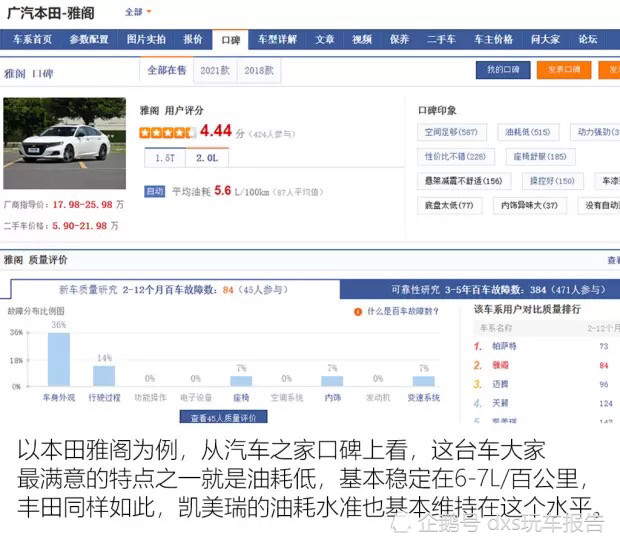Click 座椅舒服(185) impression tag
Viewport: 620px width, 544px height.
coord(540,157)
